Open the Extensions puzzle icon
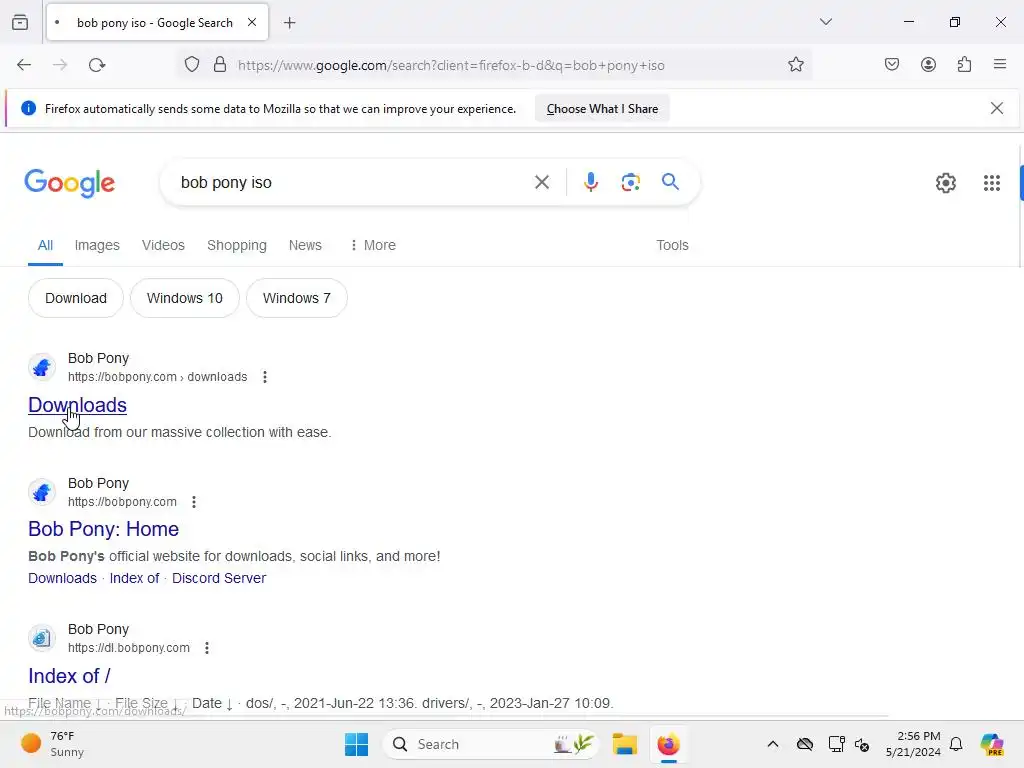This screenshot has height=768, width=1024. (965, 65)
